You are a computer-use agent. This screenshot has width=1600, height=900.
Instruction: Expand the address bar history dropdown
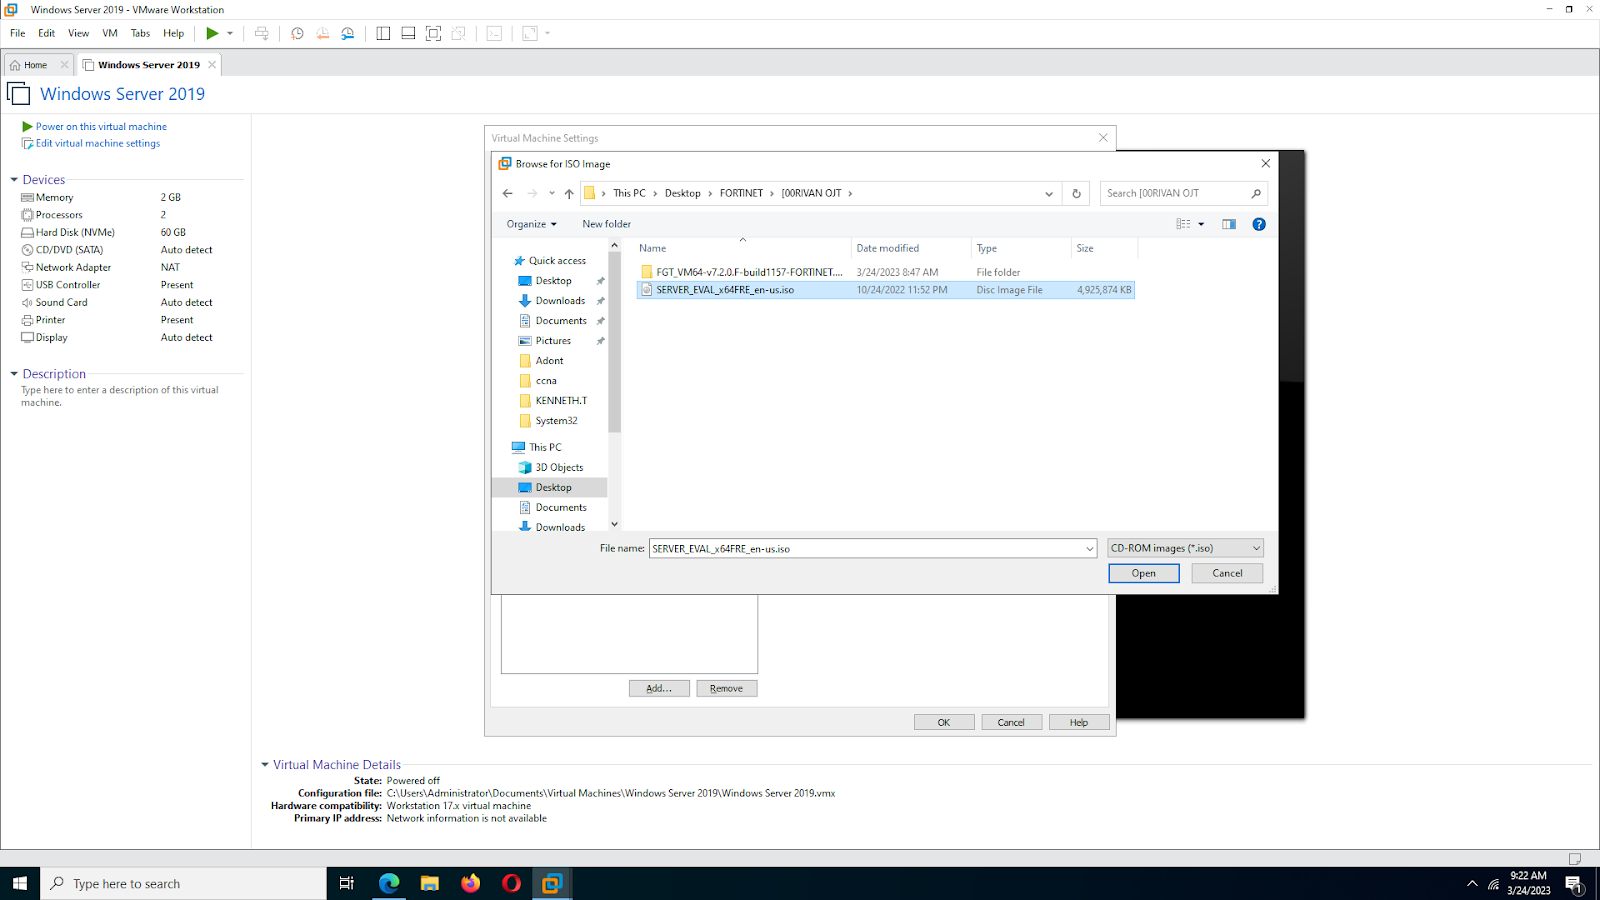tap(1049, 194)
